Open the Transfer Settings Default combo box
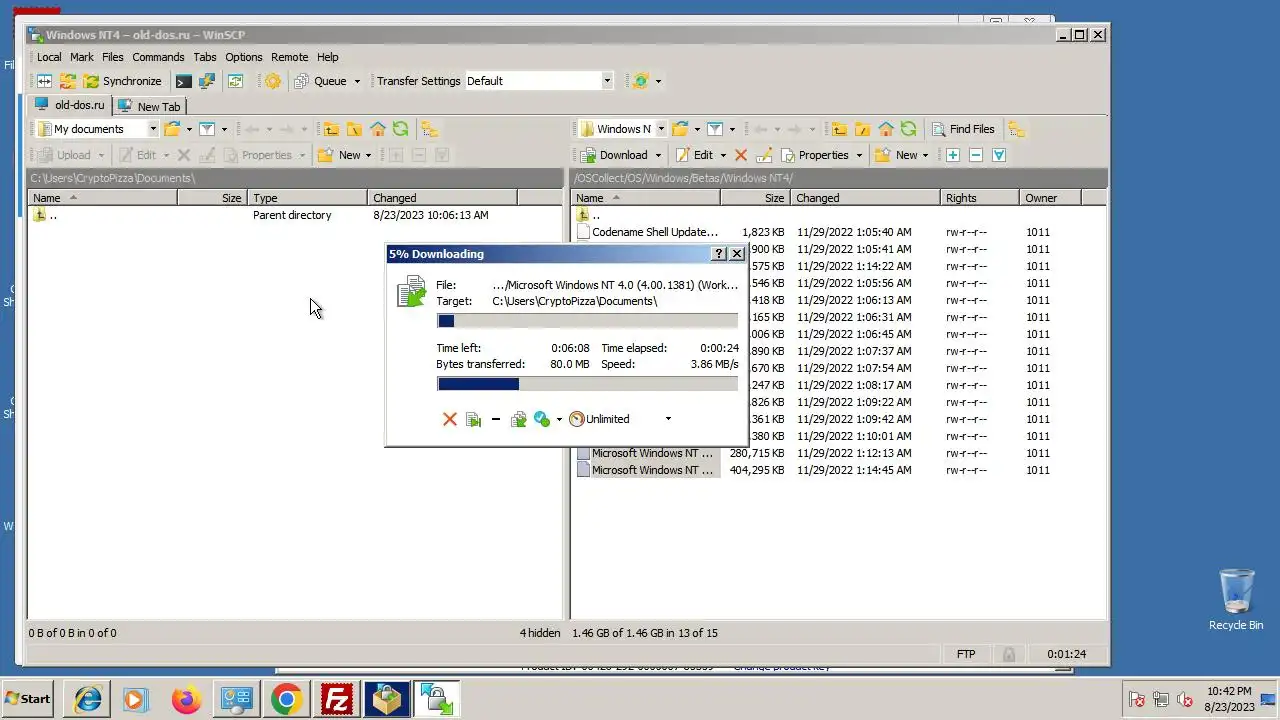The width and height of the screenshot is (1280, 720). click(x=539, y=81)
